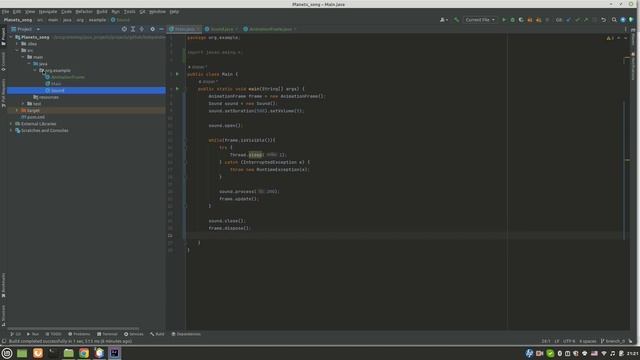
Task: Open the Current File run configuration dropdown
Action: point(480,20)
